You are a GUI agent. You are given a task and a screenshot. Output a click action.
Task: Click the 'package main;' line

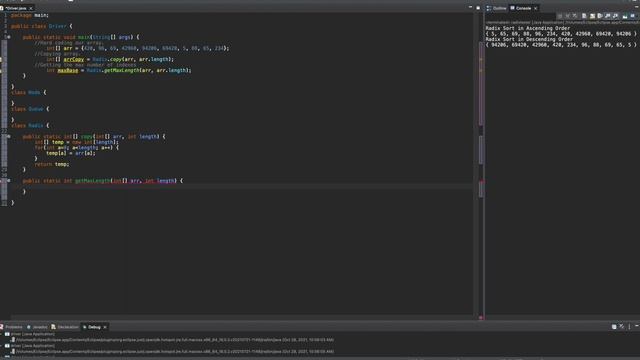pos(30,15)
